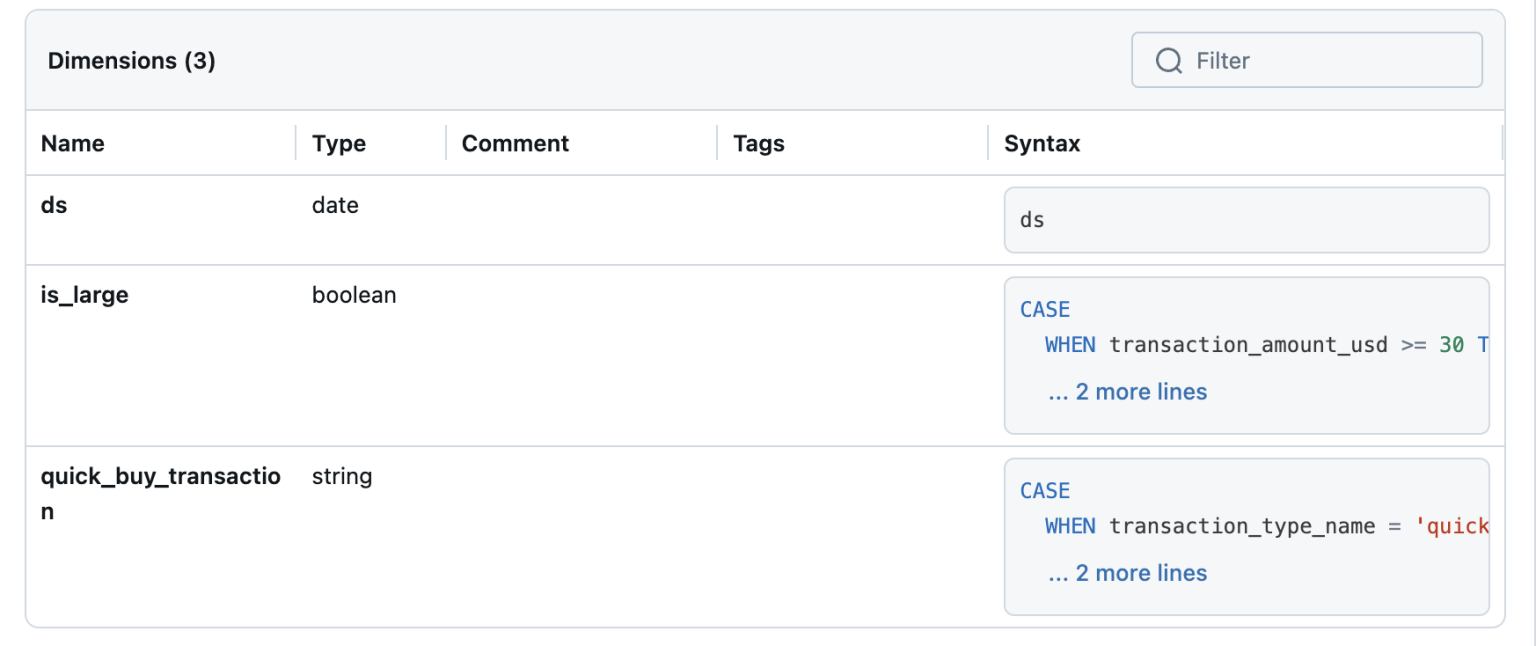This screenshot has width=1536, height=646.
Task: Click the Tags column header
Action: 758,143
